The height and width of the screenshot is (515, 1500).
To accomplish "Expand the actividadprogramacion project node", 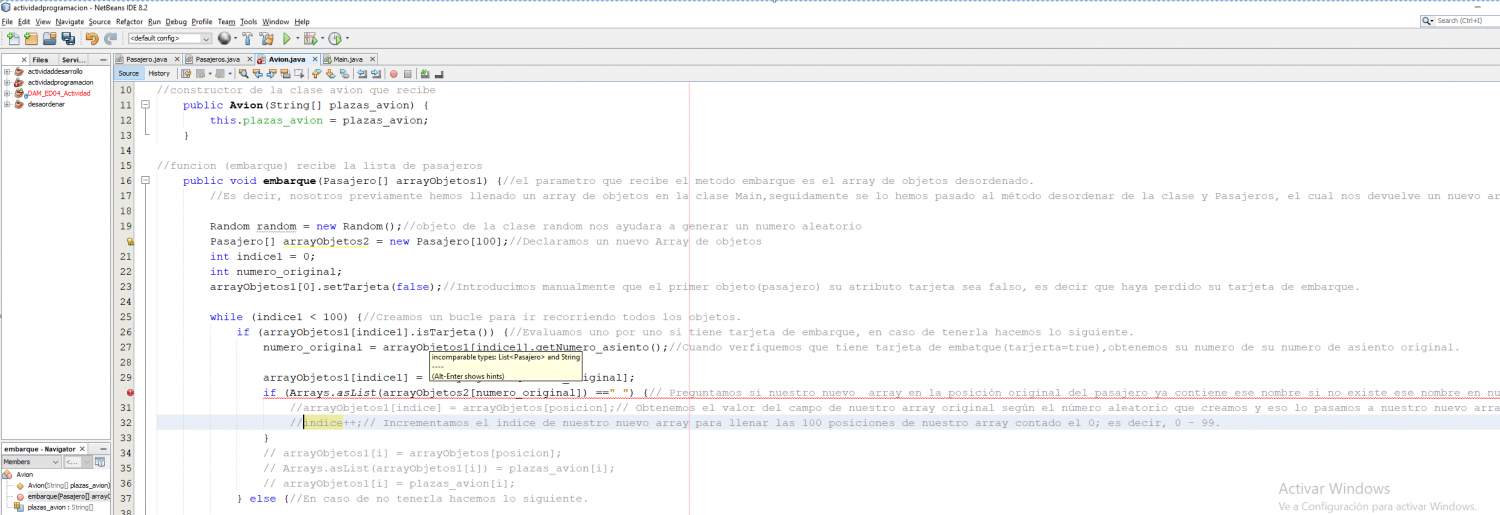I will click(x=7, y=82).
